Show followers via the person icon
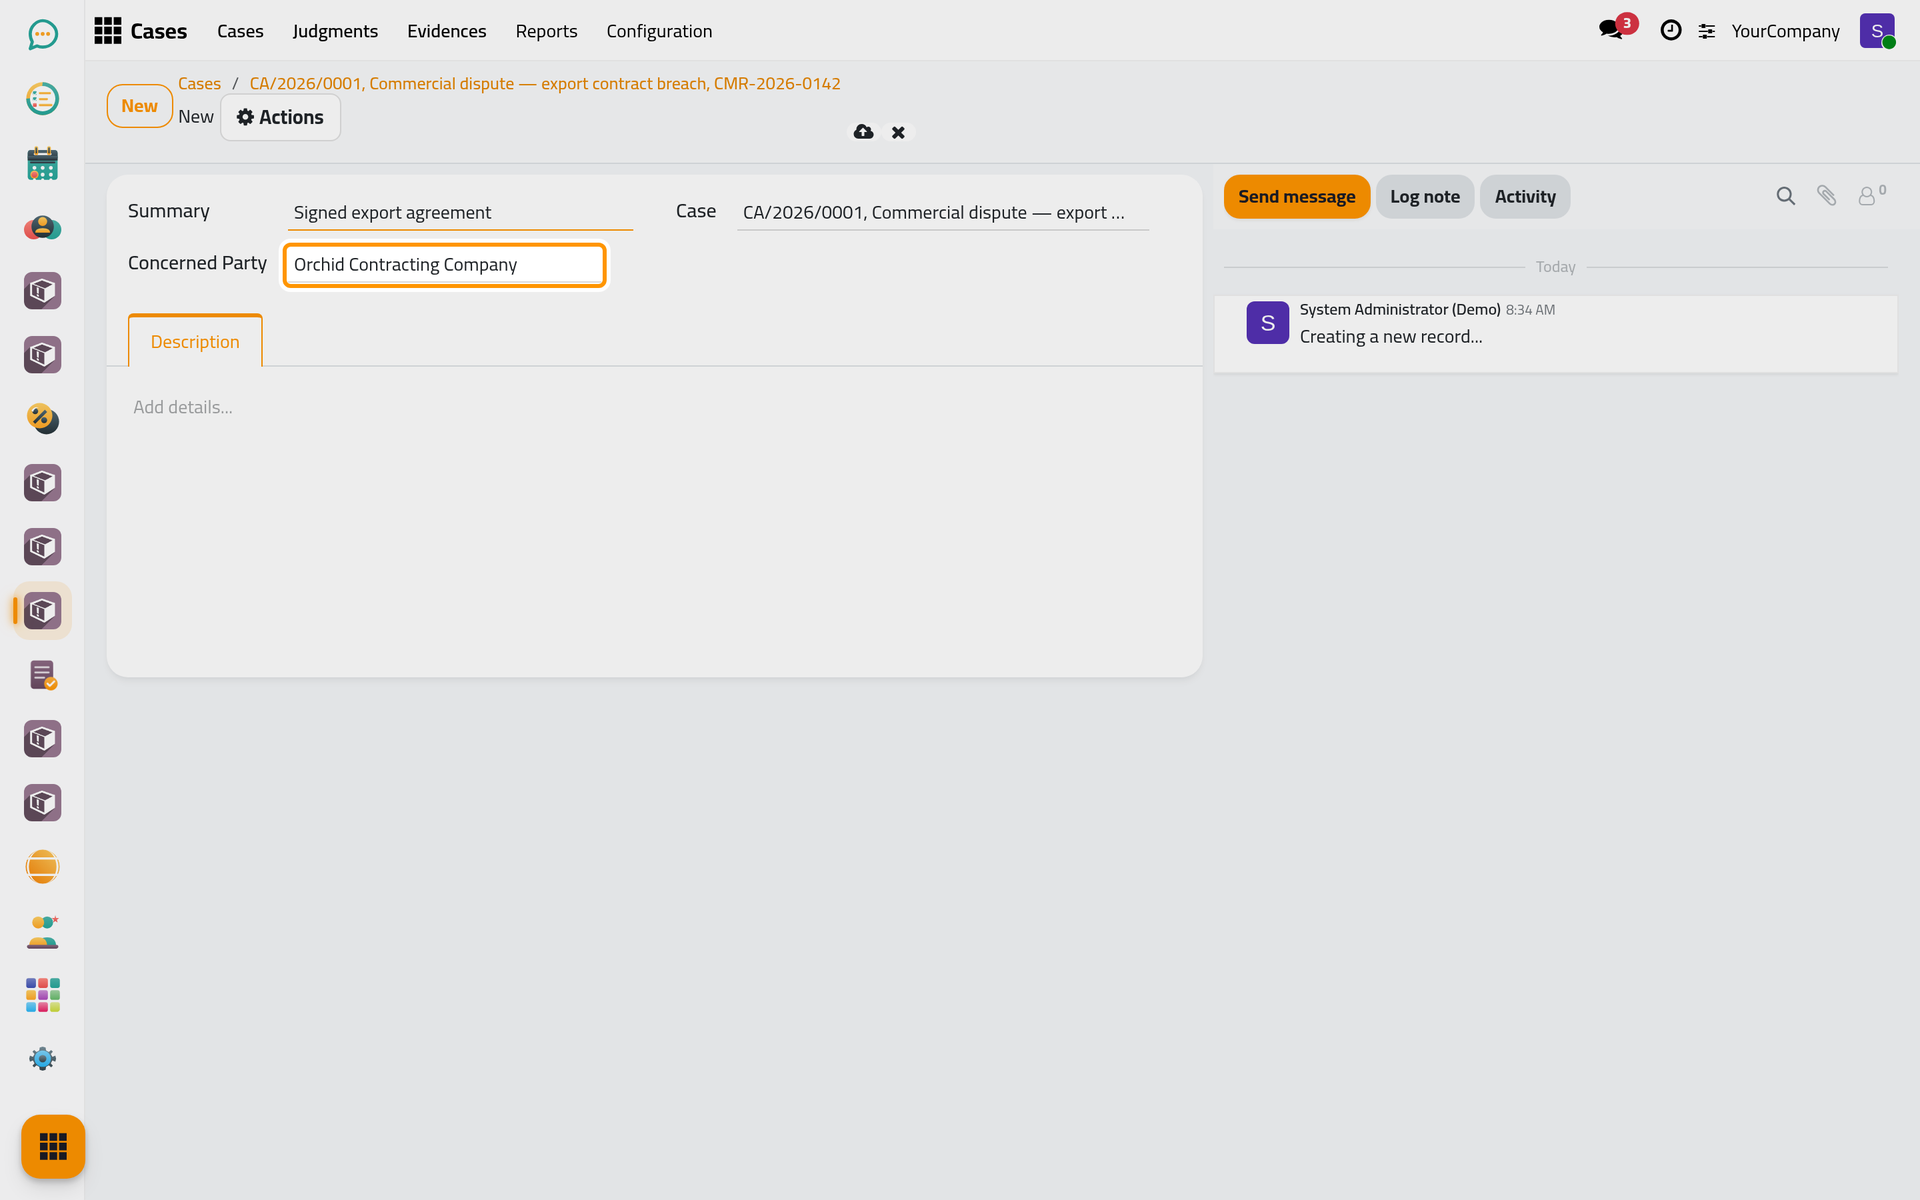The image size is (1920, 1200). click(x=1871, y=195)
